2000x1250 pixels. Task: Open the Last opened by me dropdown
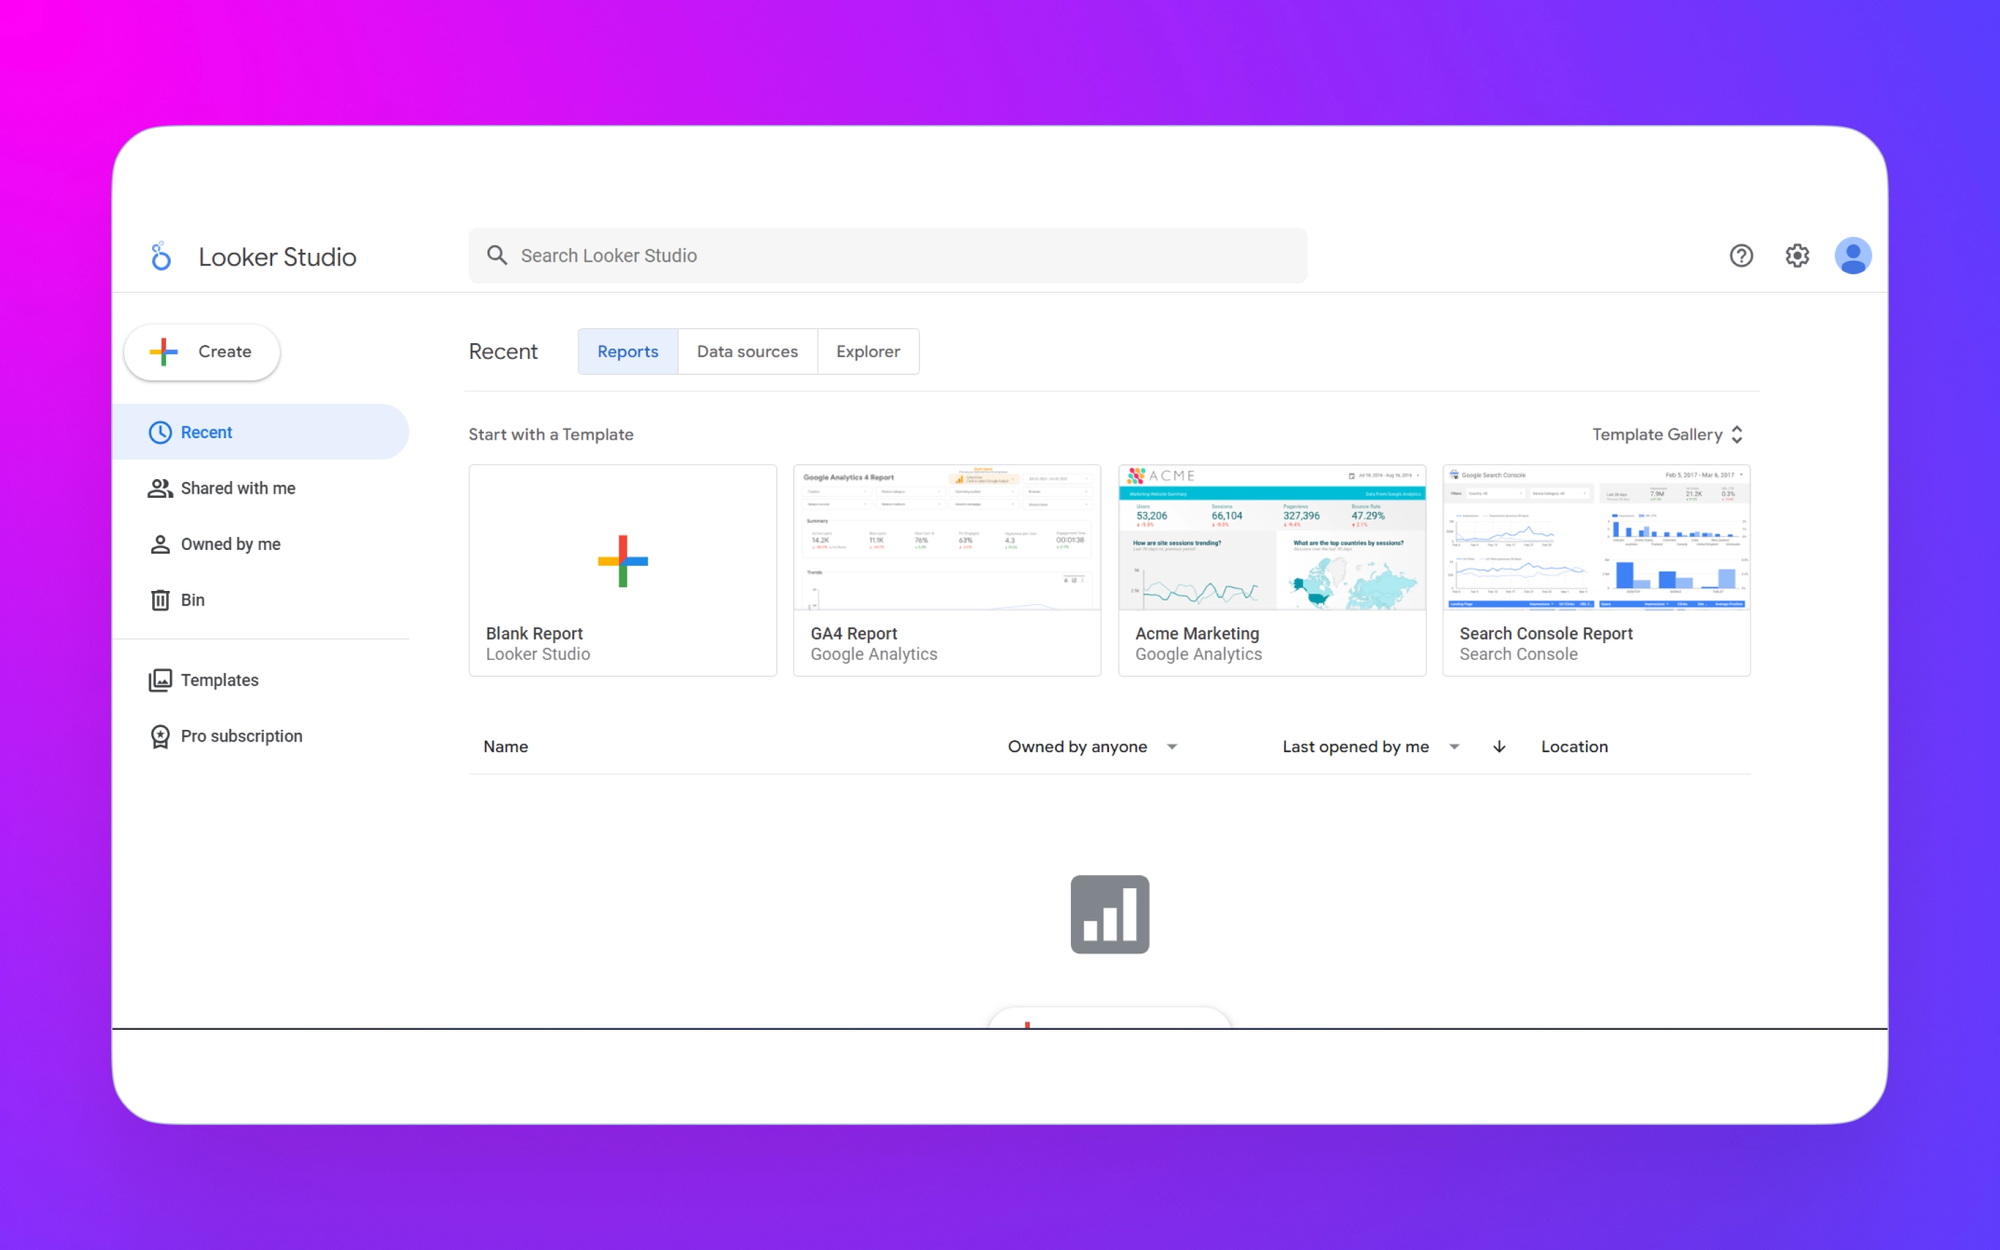[x=1454, y=747]
